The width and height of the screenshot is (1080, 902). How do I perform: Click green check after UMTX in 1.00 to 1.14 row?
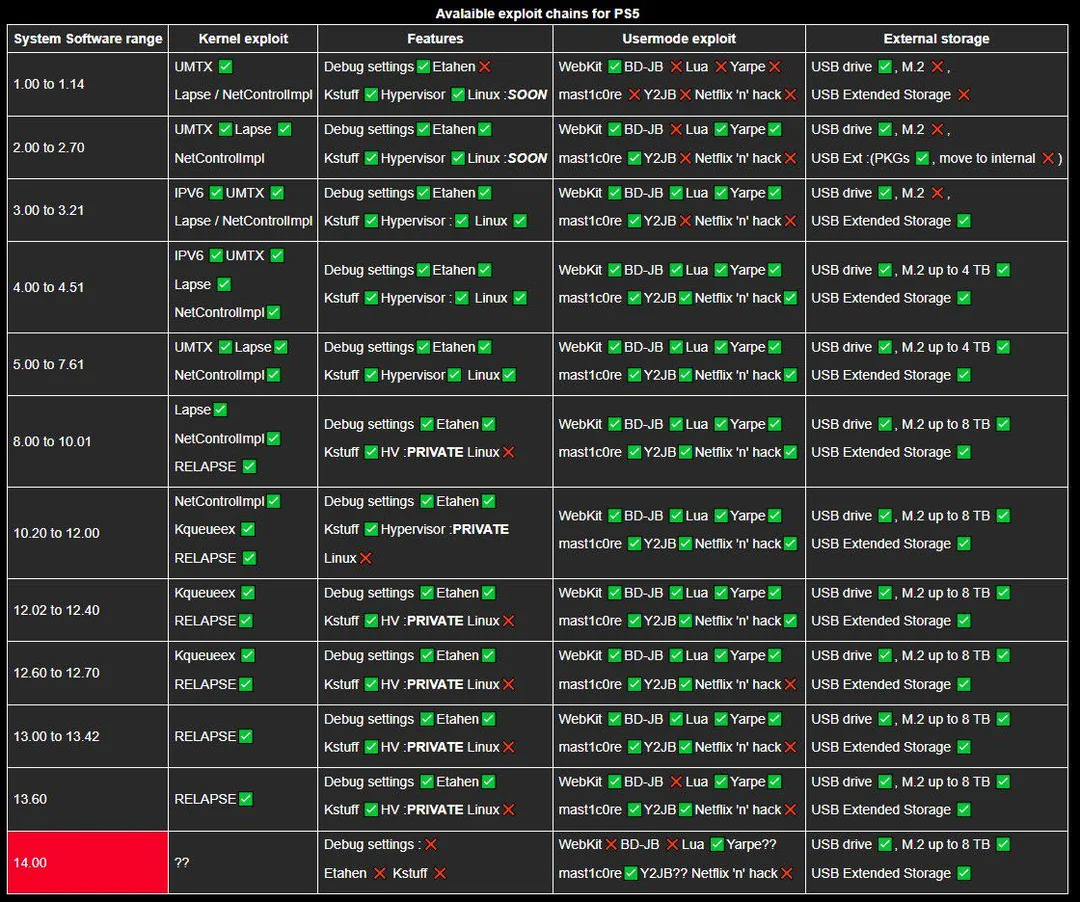(x=225, y=67)
